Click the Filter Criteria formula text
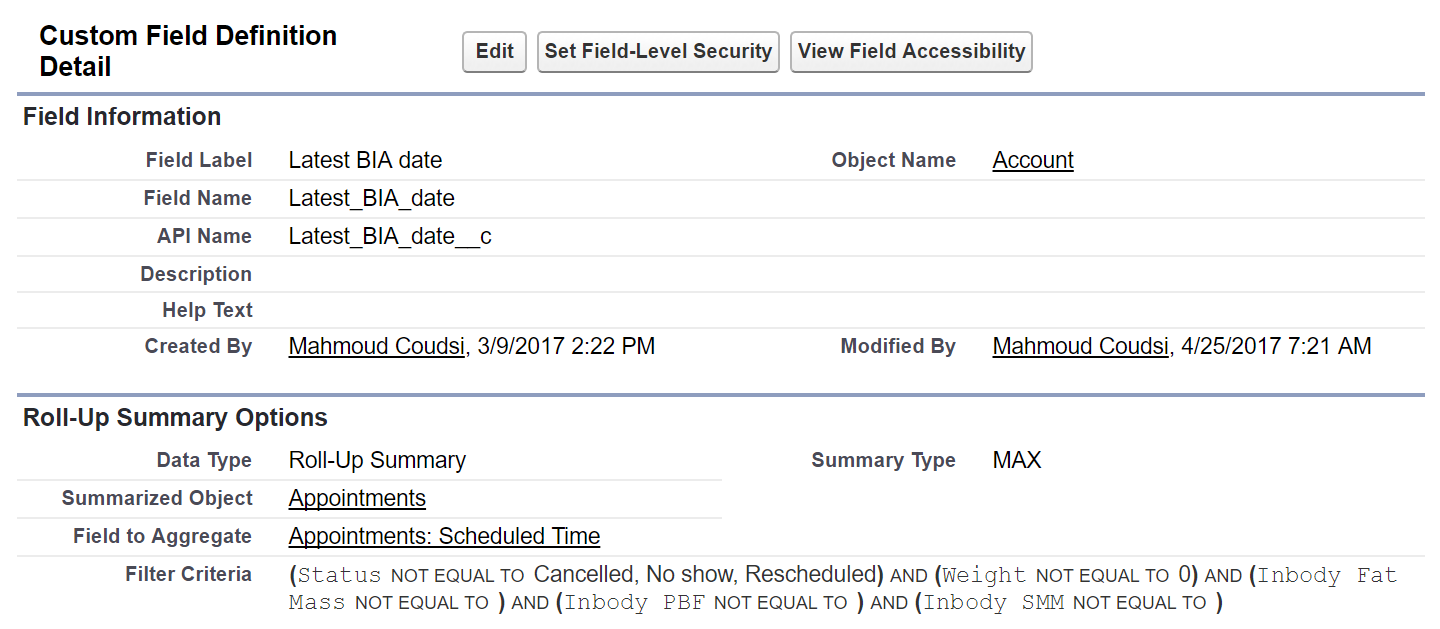Viewport: 1440px width, 629px height. (x=840, y=588)
